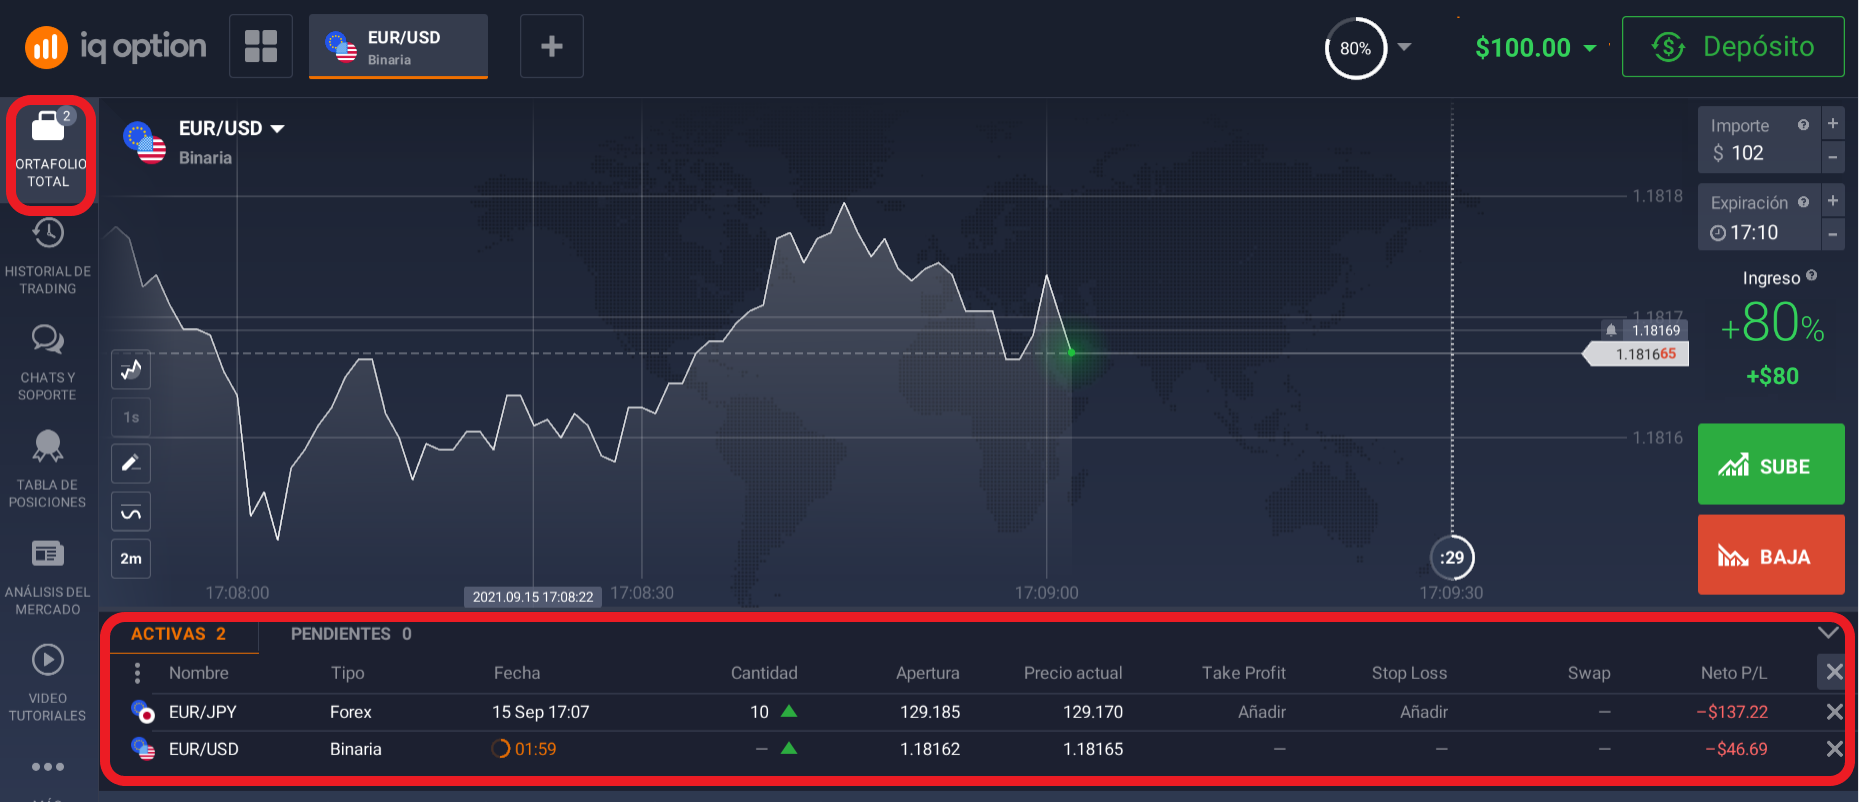Select the EUR/JPY position row name
The image size is (1859, 802).
203,712
